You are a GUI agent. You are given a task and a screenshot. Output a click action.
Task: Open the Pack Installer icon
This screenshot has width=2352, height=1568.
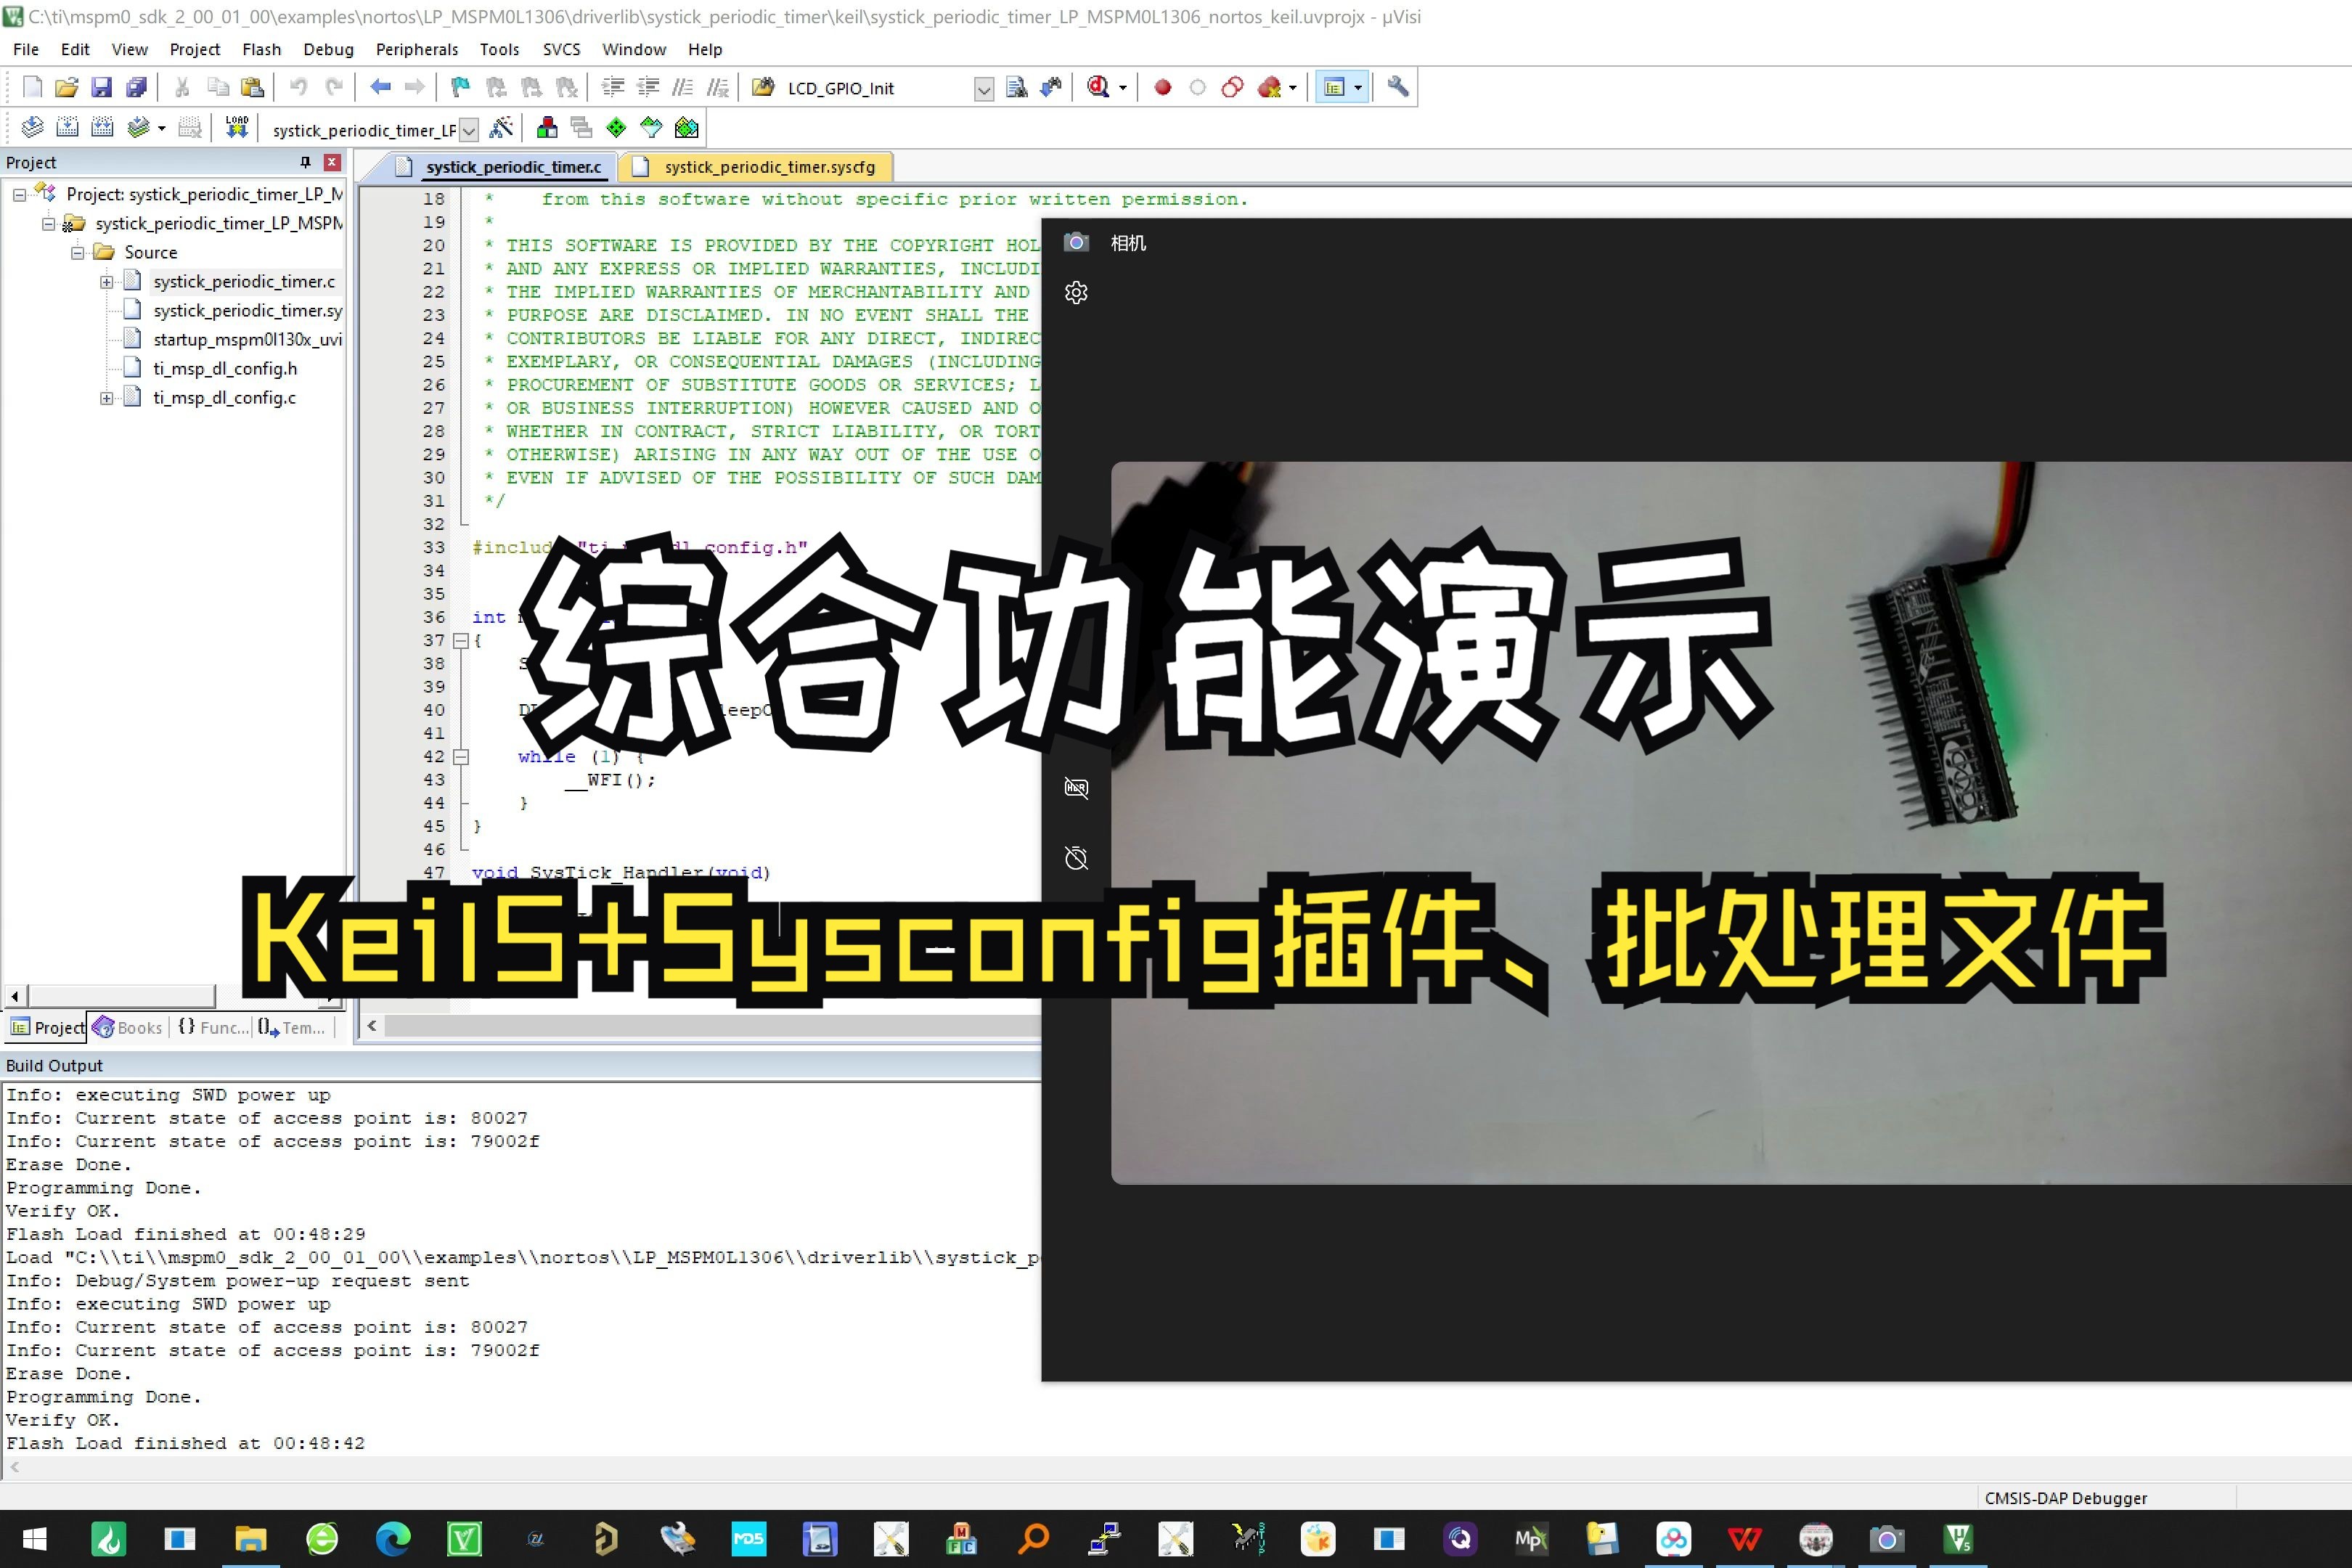click(x=686, y=127)
